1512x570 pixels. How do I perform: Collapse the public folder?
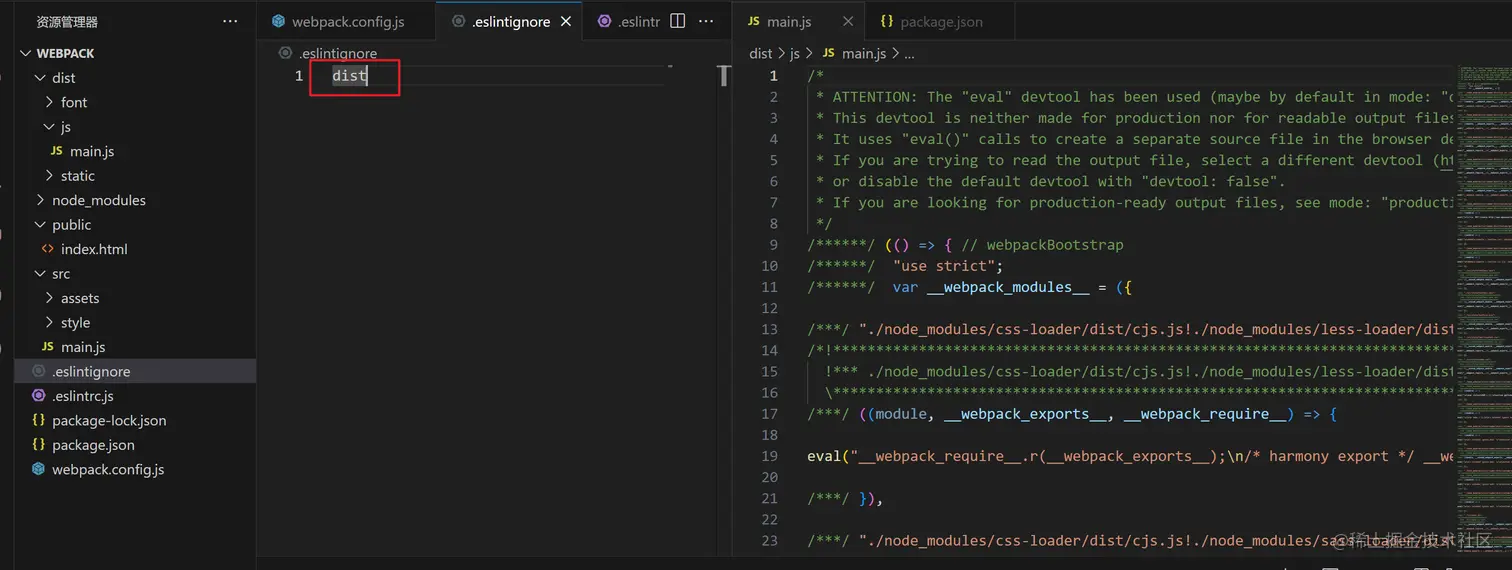point(40,225)
